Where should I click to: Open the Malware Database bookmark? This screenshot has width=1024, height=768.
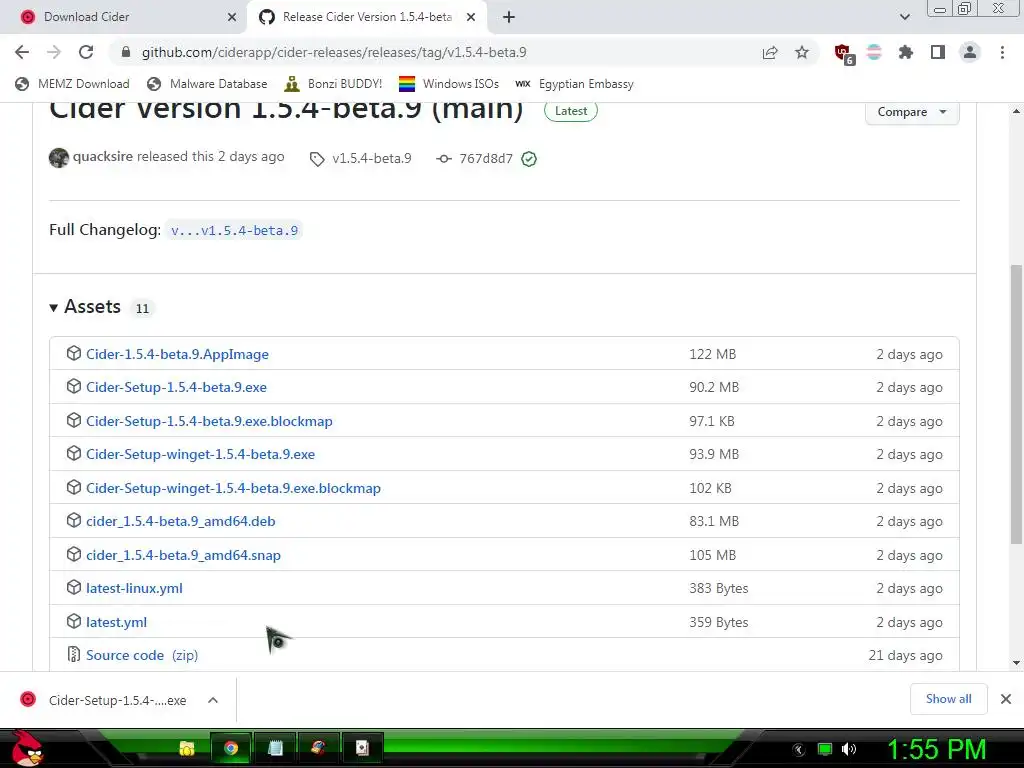208,84
